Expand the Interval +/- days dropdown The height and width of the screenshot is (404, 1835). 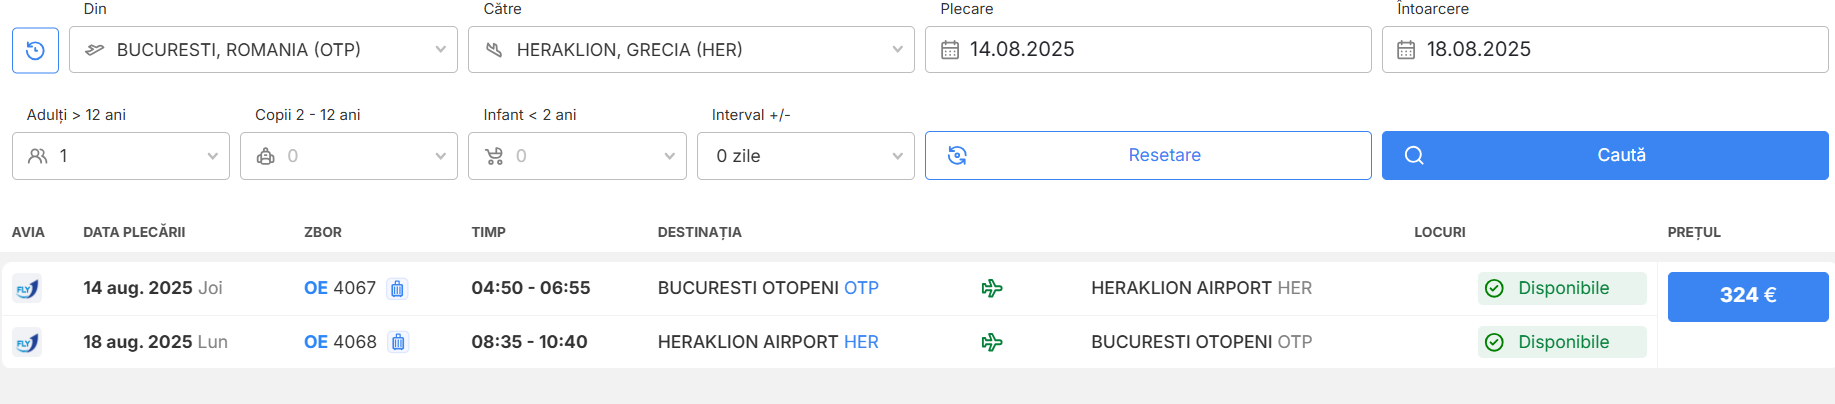[805, 156]
